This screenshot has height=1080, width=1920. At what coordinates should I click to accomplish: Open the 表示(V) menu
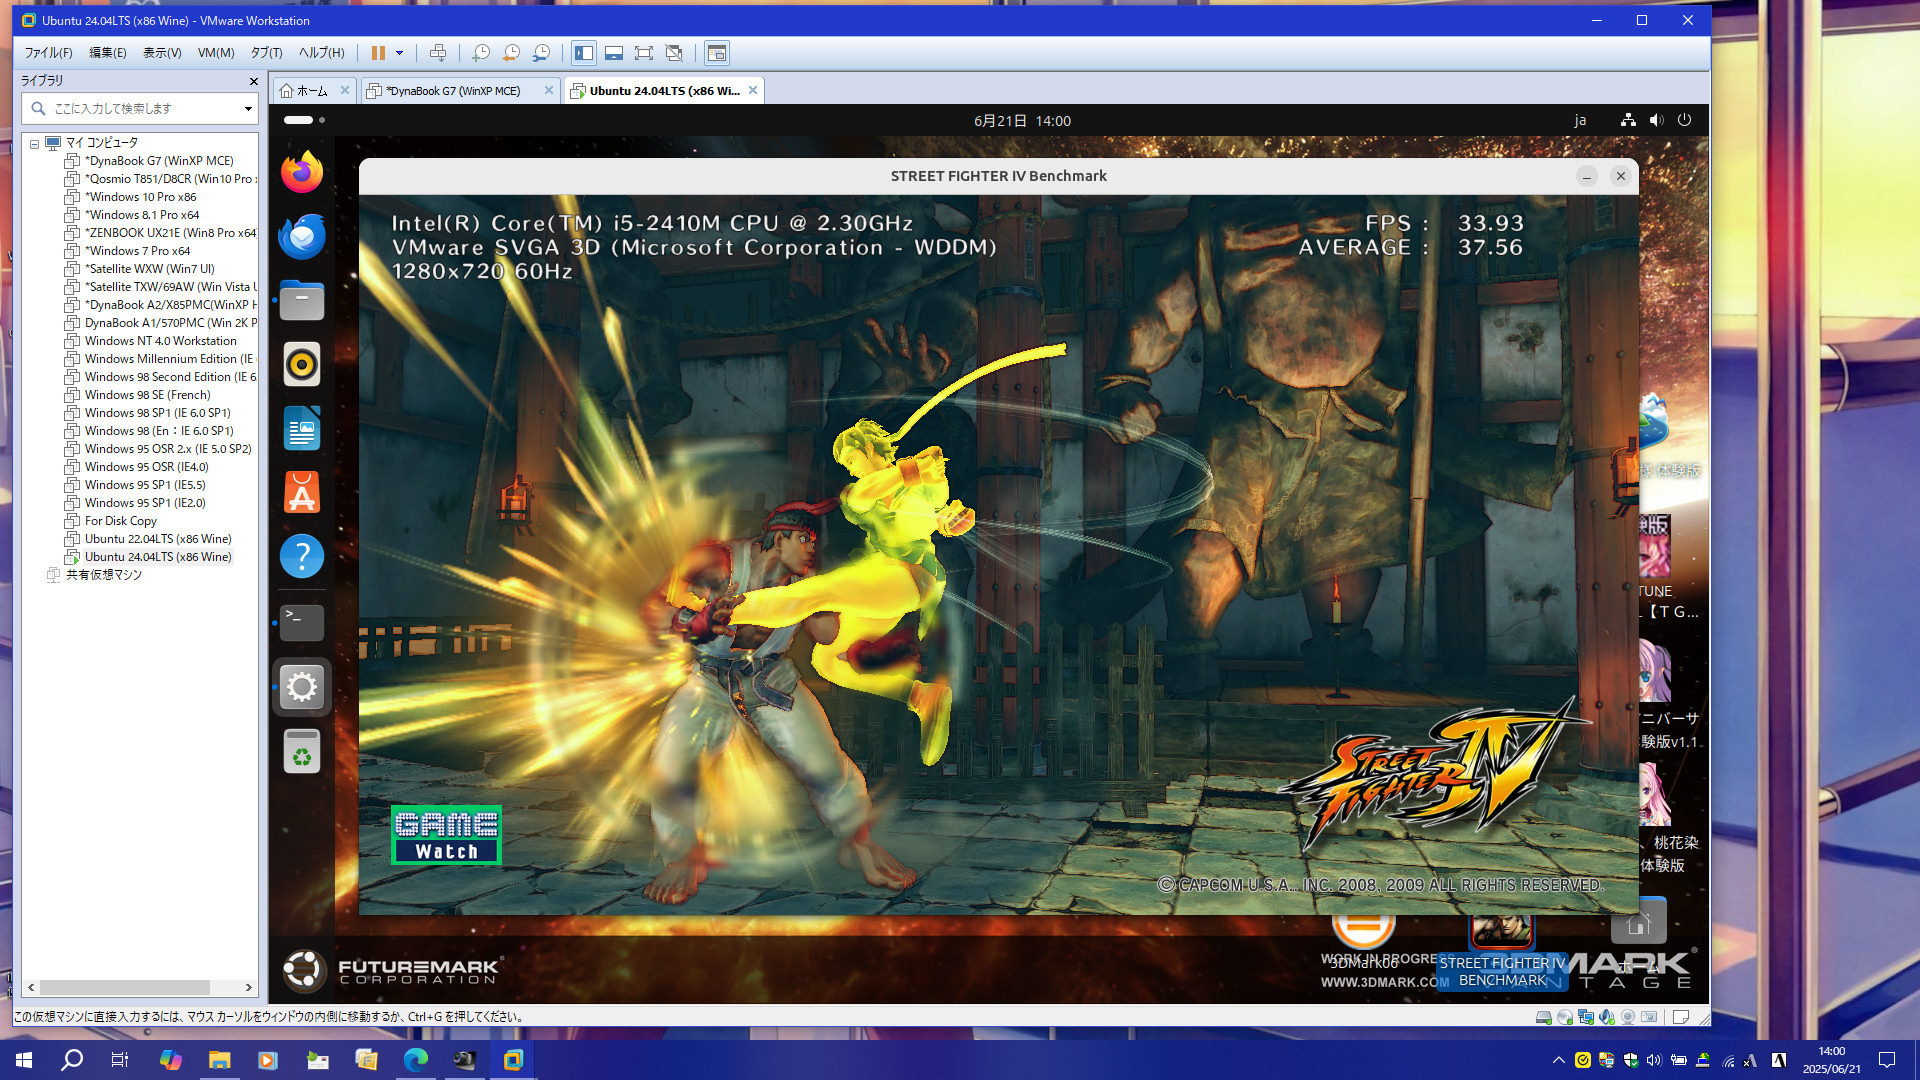click(x=162, y=53)
